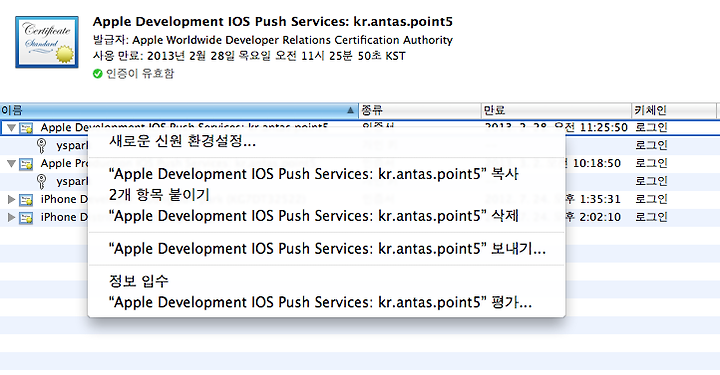The height and width of the screenshot is (375, 720).
Task: Choose the 평가... (evaluate) menu item
Action: 326,302
